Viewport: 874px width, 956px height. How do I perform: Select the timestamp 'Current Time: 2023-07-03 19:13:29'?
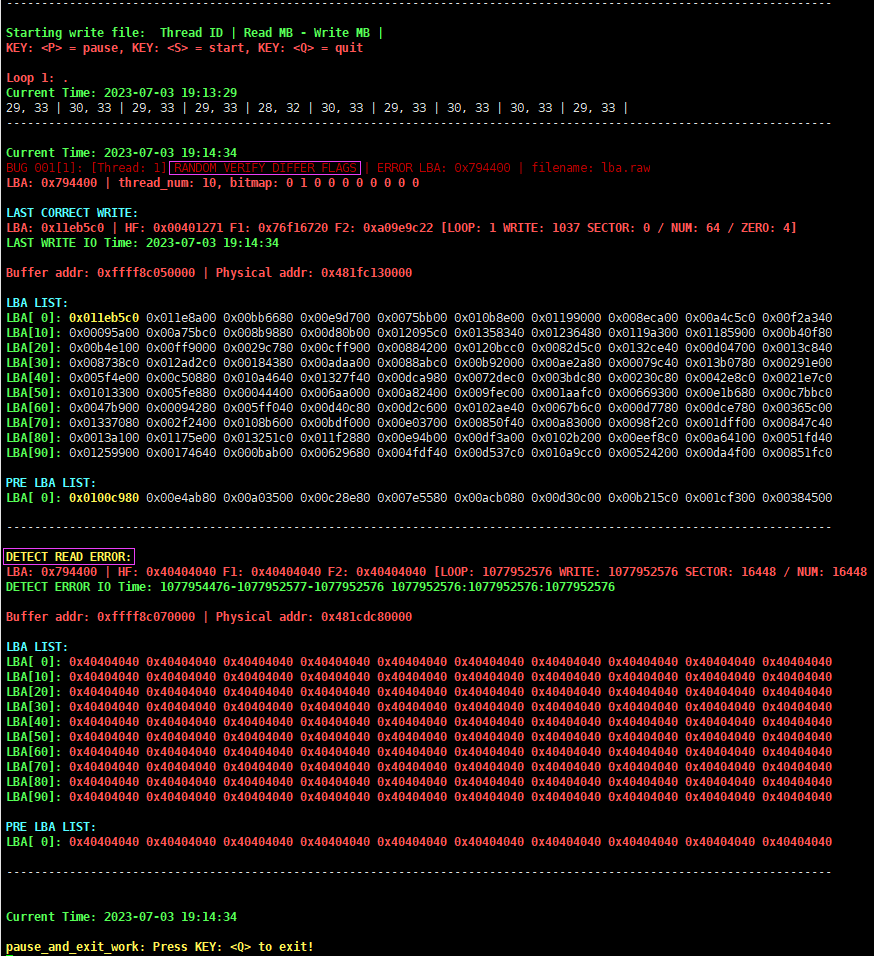[121, 93]
